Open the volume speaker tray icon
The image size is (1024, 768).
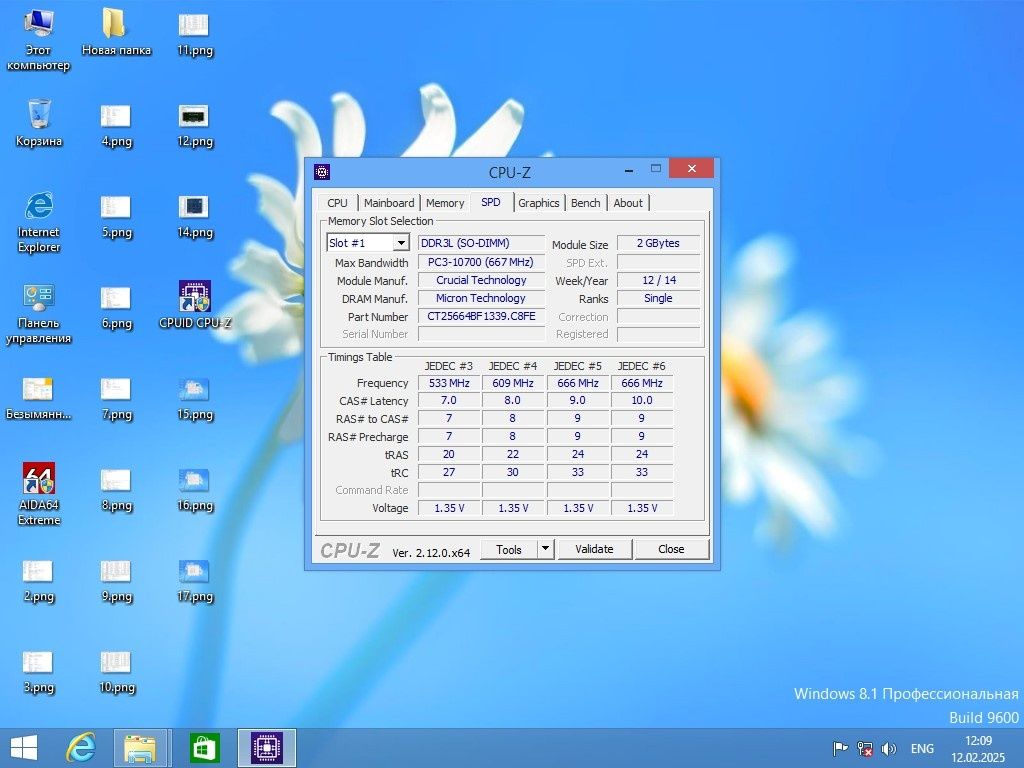click(889, 748)
